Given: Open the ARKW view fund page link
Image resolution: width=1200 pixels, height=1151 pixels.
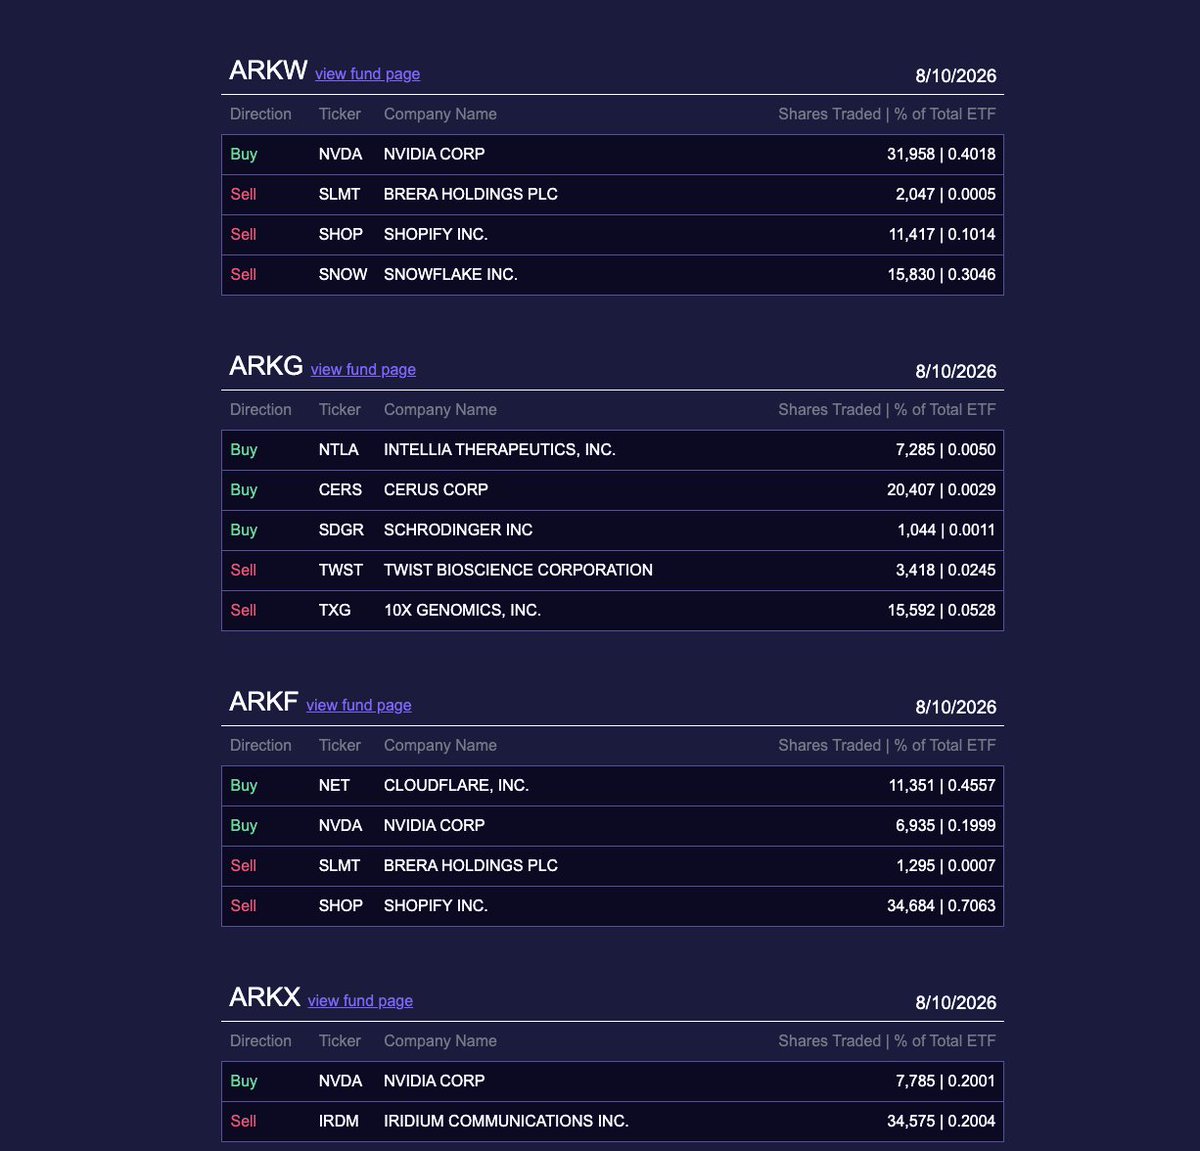Looking at the screenshot, I should point(367,74).
